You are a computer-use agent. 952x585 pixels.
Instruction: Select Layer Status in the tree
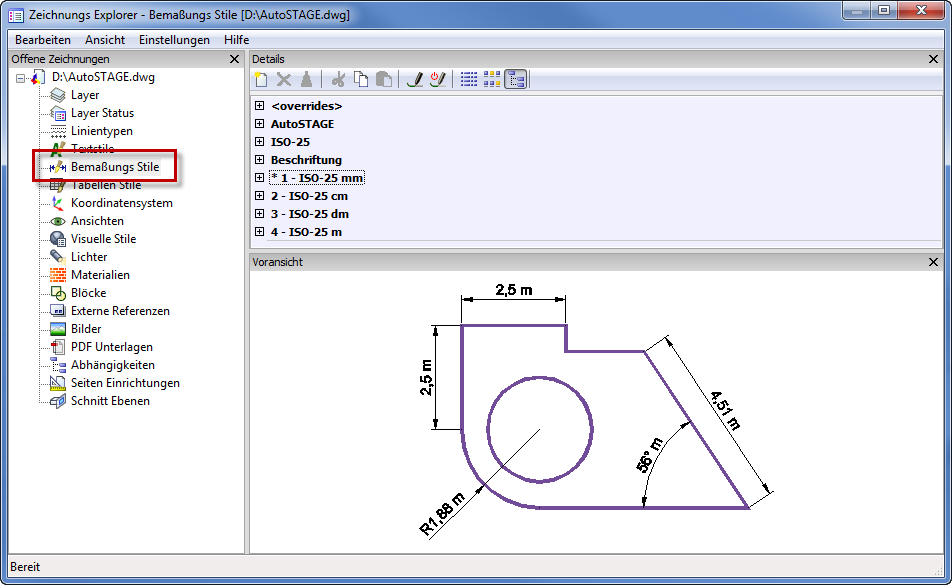pyautogui.click(x=102, y=113)
